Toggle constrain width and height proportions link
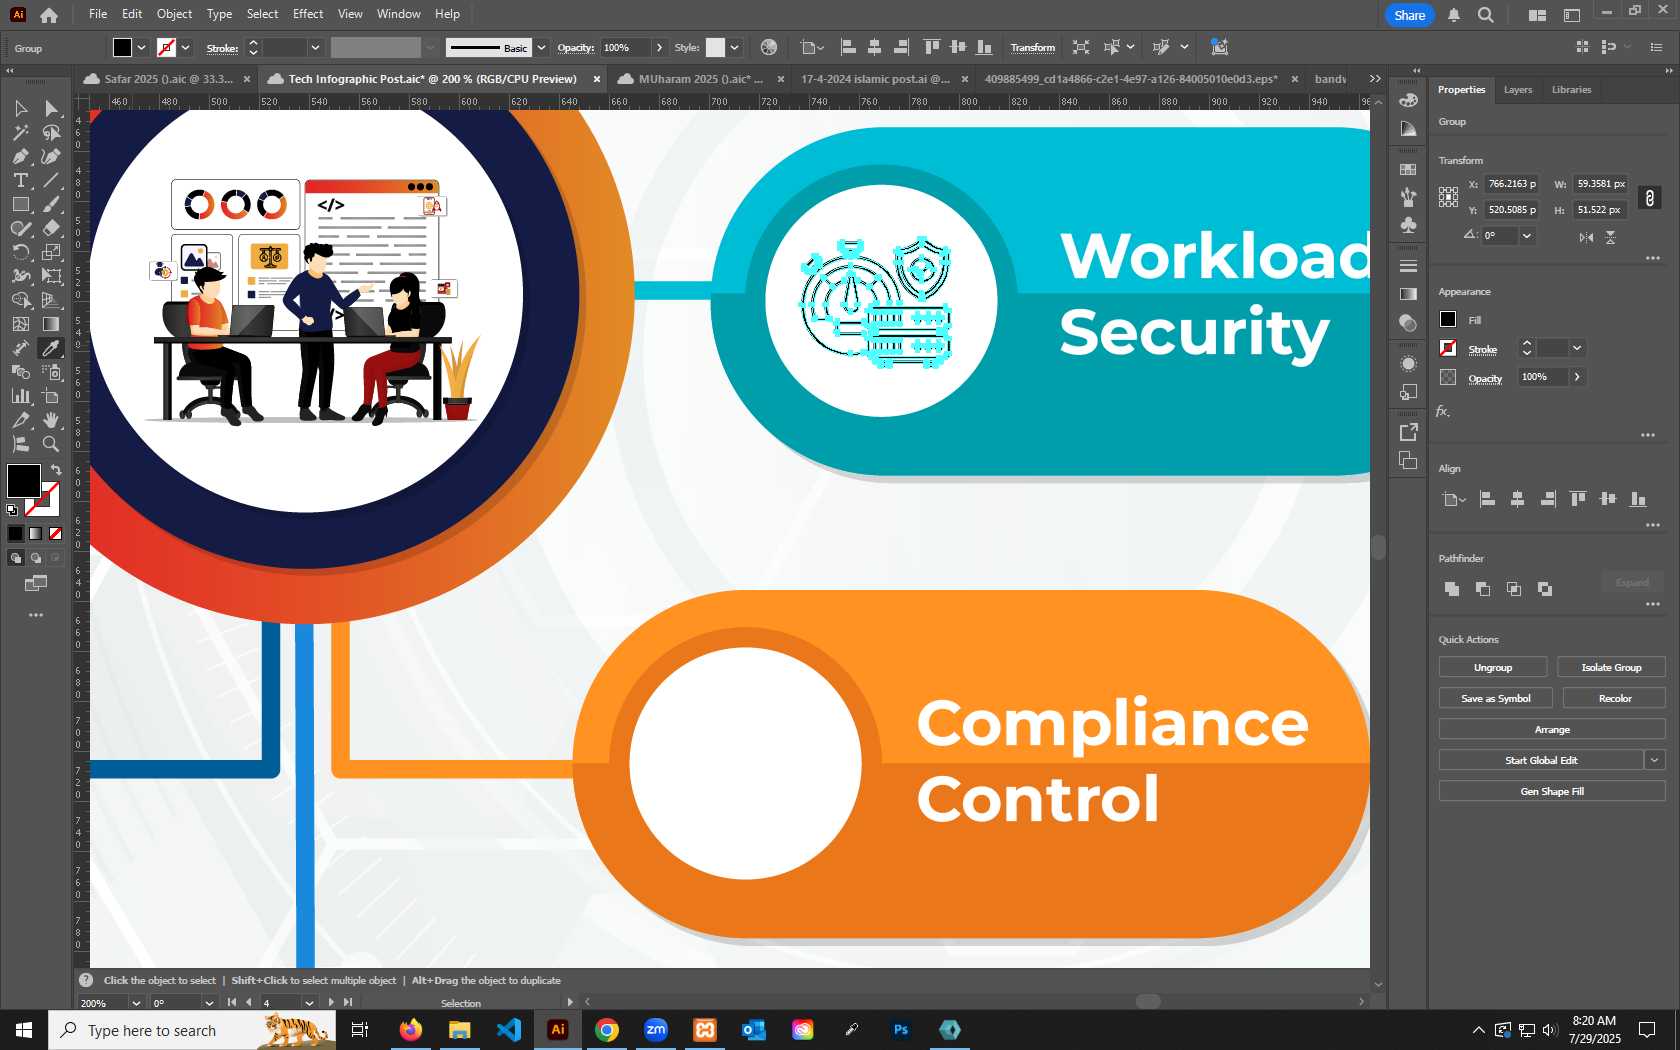This screenshot has width=1680, height=1050. 1650,198
